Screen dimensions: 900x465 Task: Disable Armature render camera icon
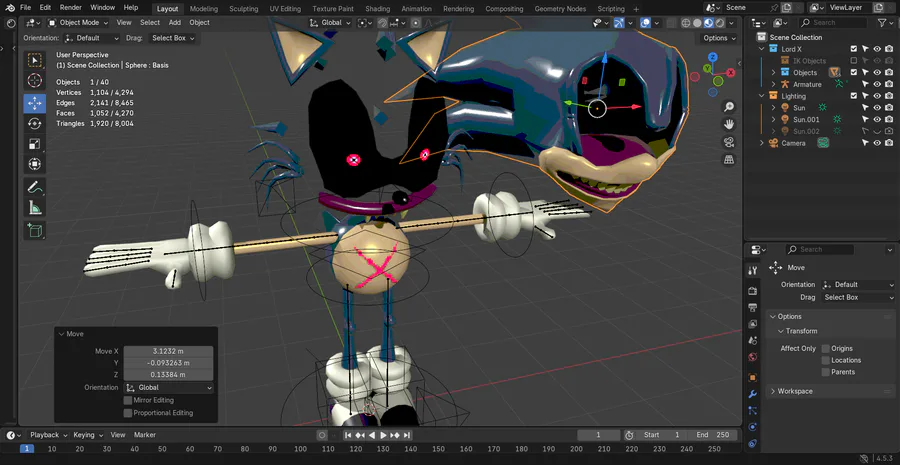[889, 84]
